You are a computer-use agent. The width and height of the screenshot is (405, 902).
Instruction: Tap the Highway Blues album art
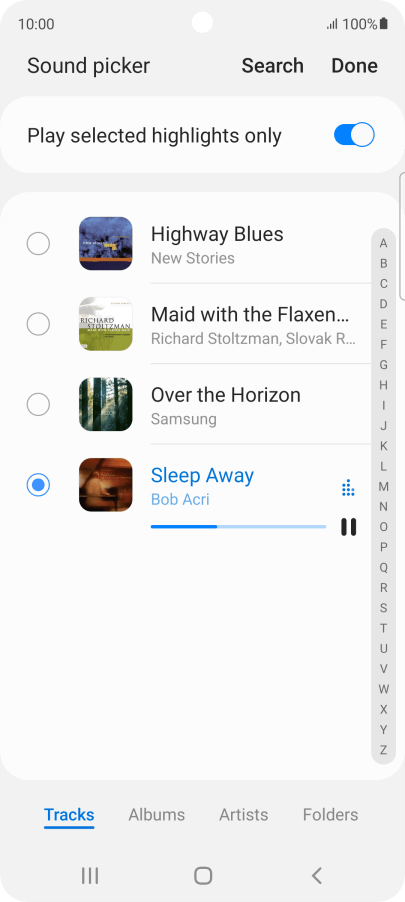click(x=105, y=244)
